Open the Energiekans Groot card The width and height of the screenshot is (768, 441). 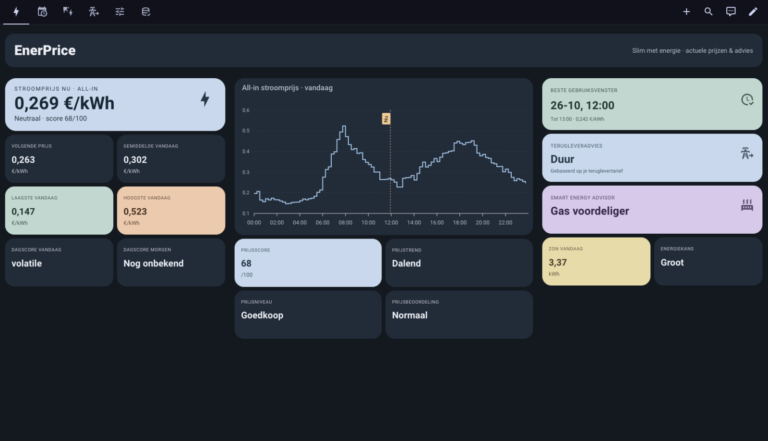pos(708,261)
